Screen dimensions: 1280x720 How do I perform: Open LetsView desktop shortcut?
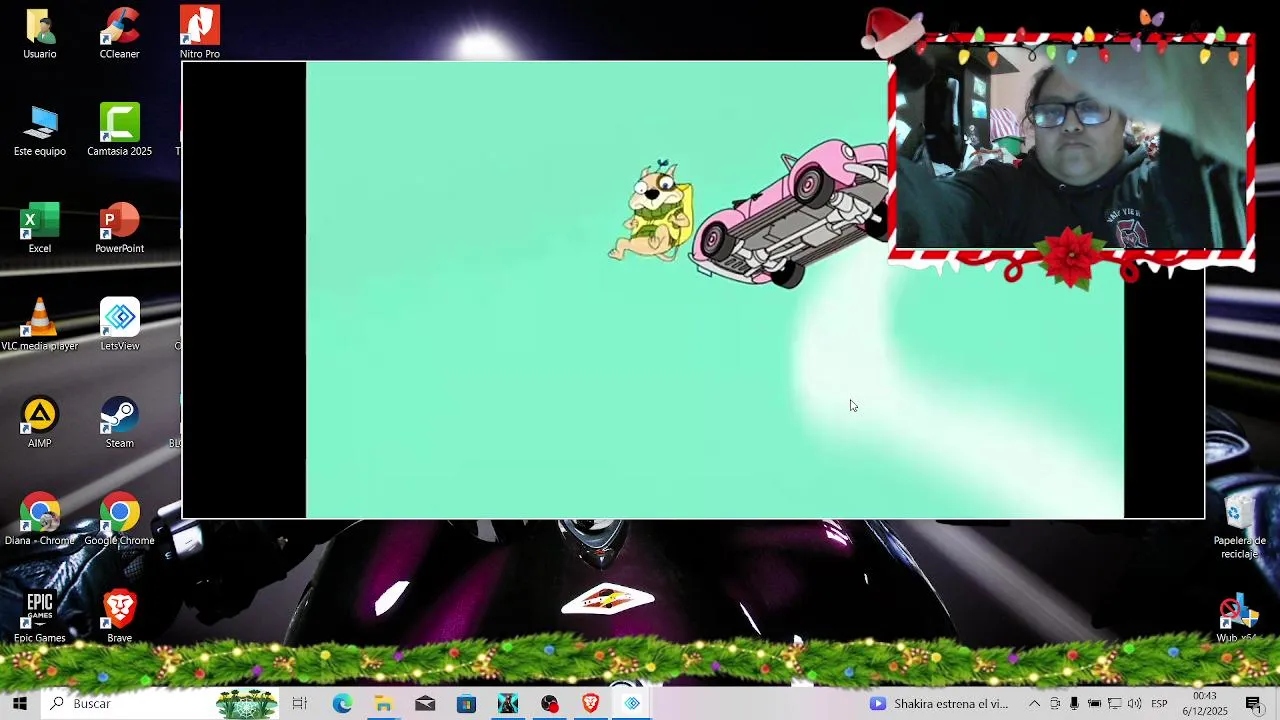click(119, 325)
